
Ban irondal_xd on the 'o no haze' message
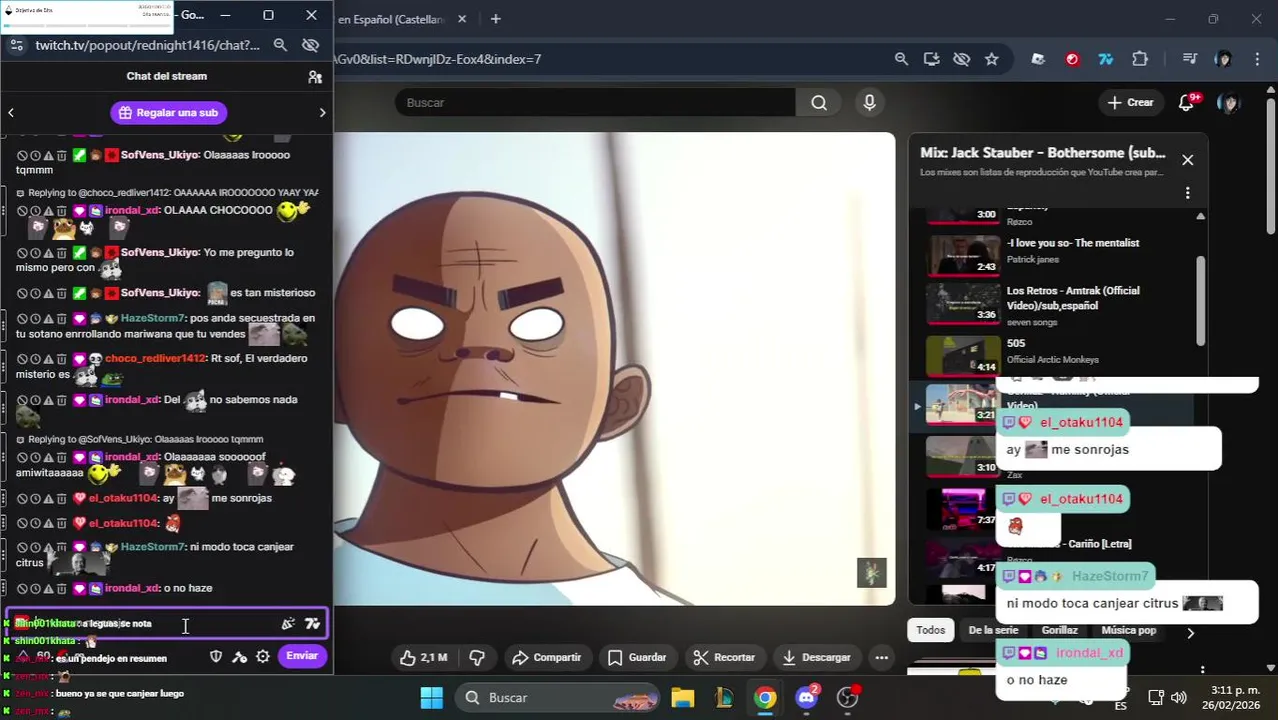[22, 589]
